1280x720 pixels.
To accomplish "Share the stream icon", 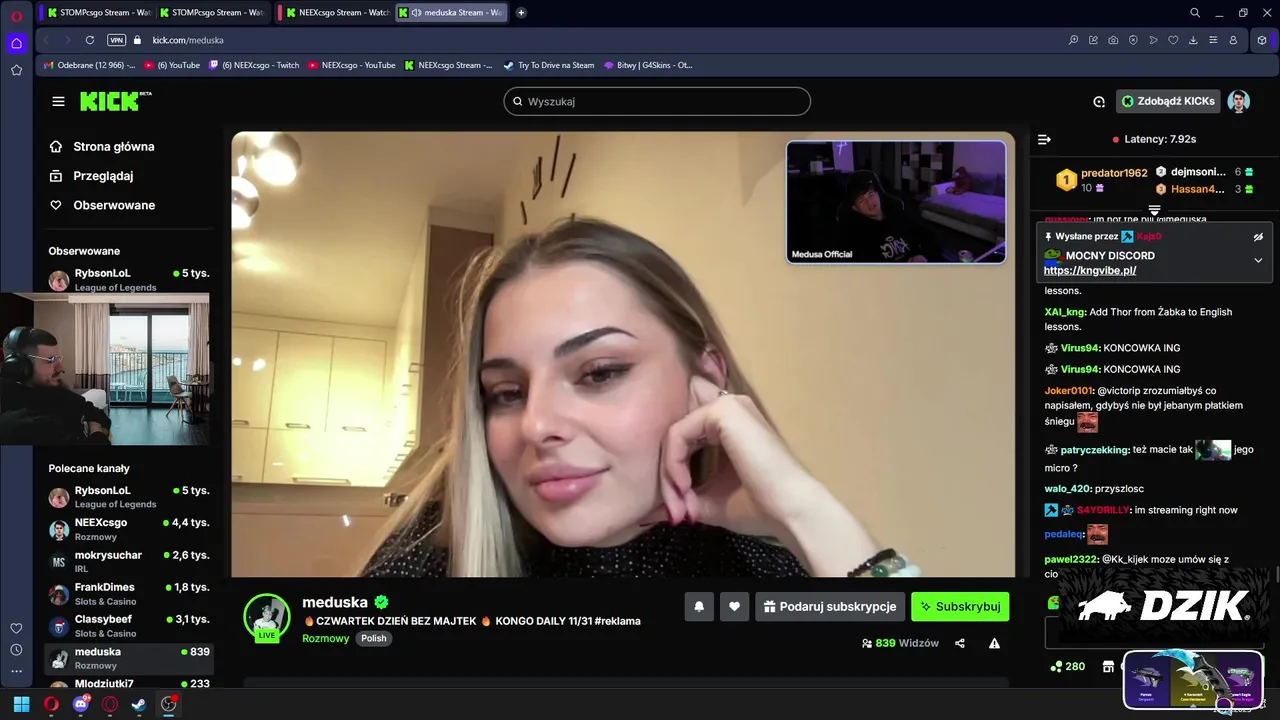I will point(960,643).
